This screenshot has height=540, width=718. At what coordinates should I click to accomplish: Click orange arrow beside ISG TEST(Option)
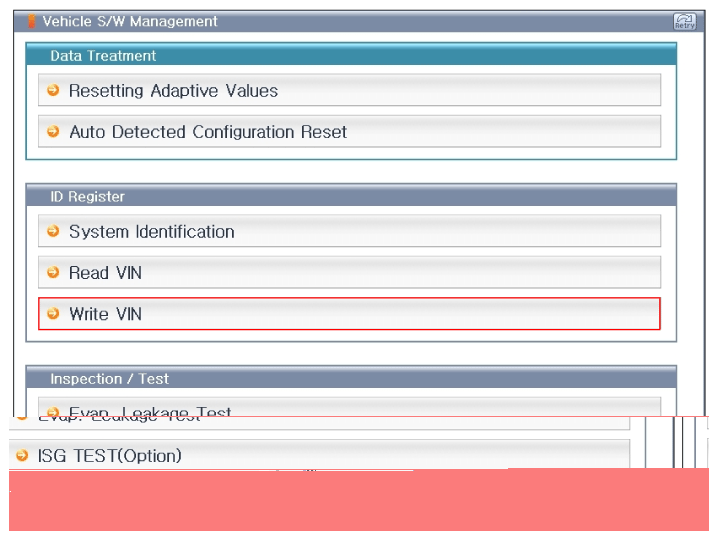pos(22,455)
